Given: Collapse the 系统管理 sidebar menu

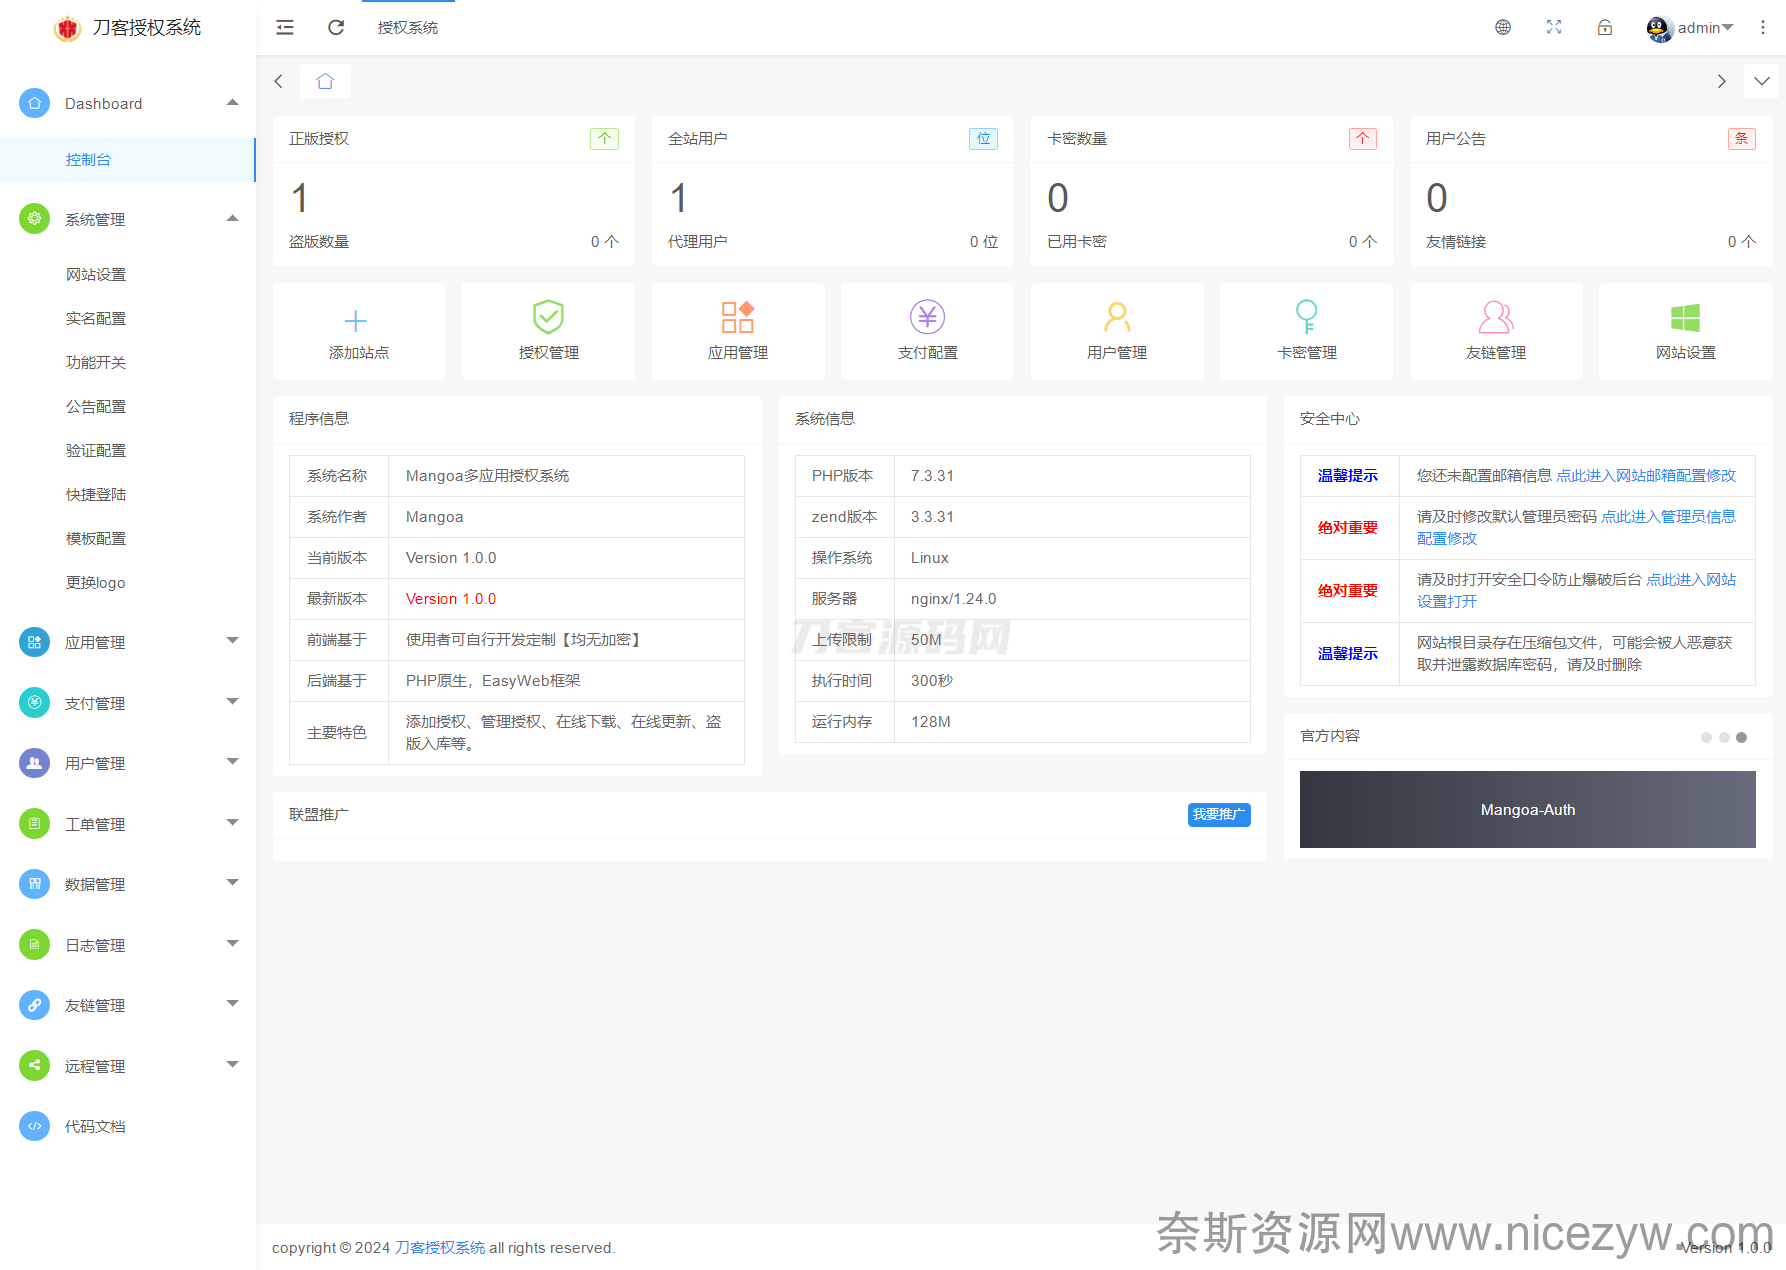Looking at the screenshot, I should (x=128, y=219).
